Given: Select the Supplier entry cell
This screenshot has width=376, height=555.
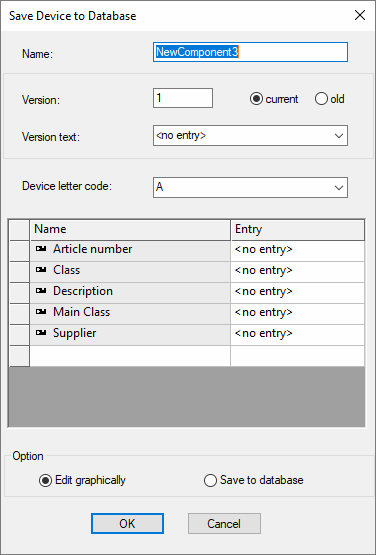Looking at the screenshot, I should click(x=298, y=334).
